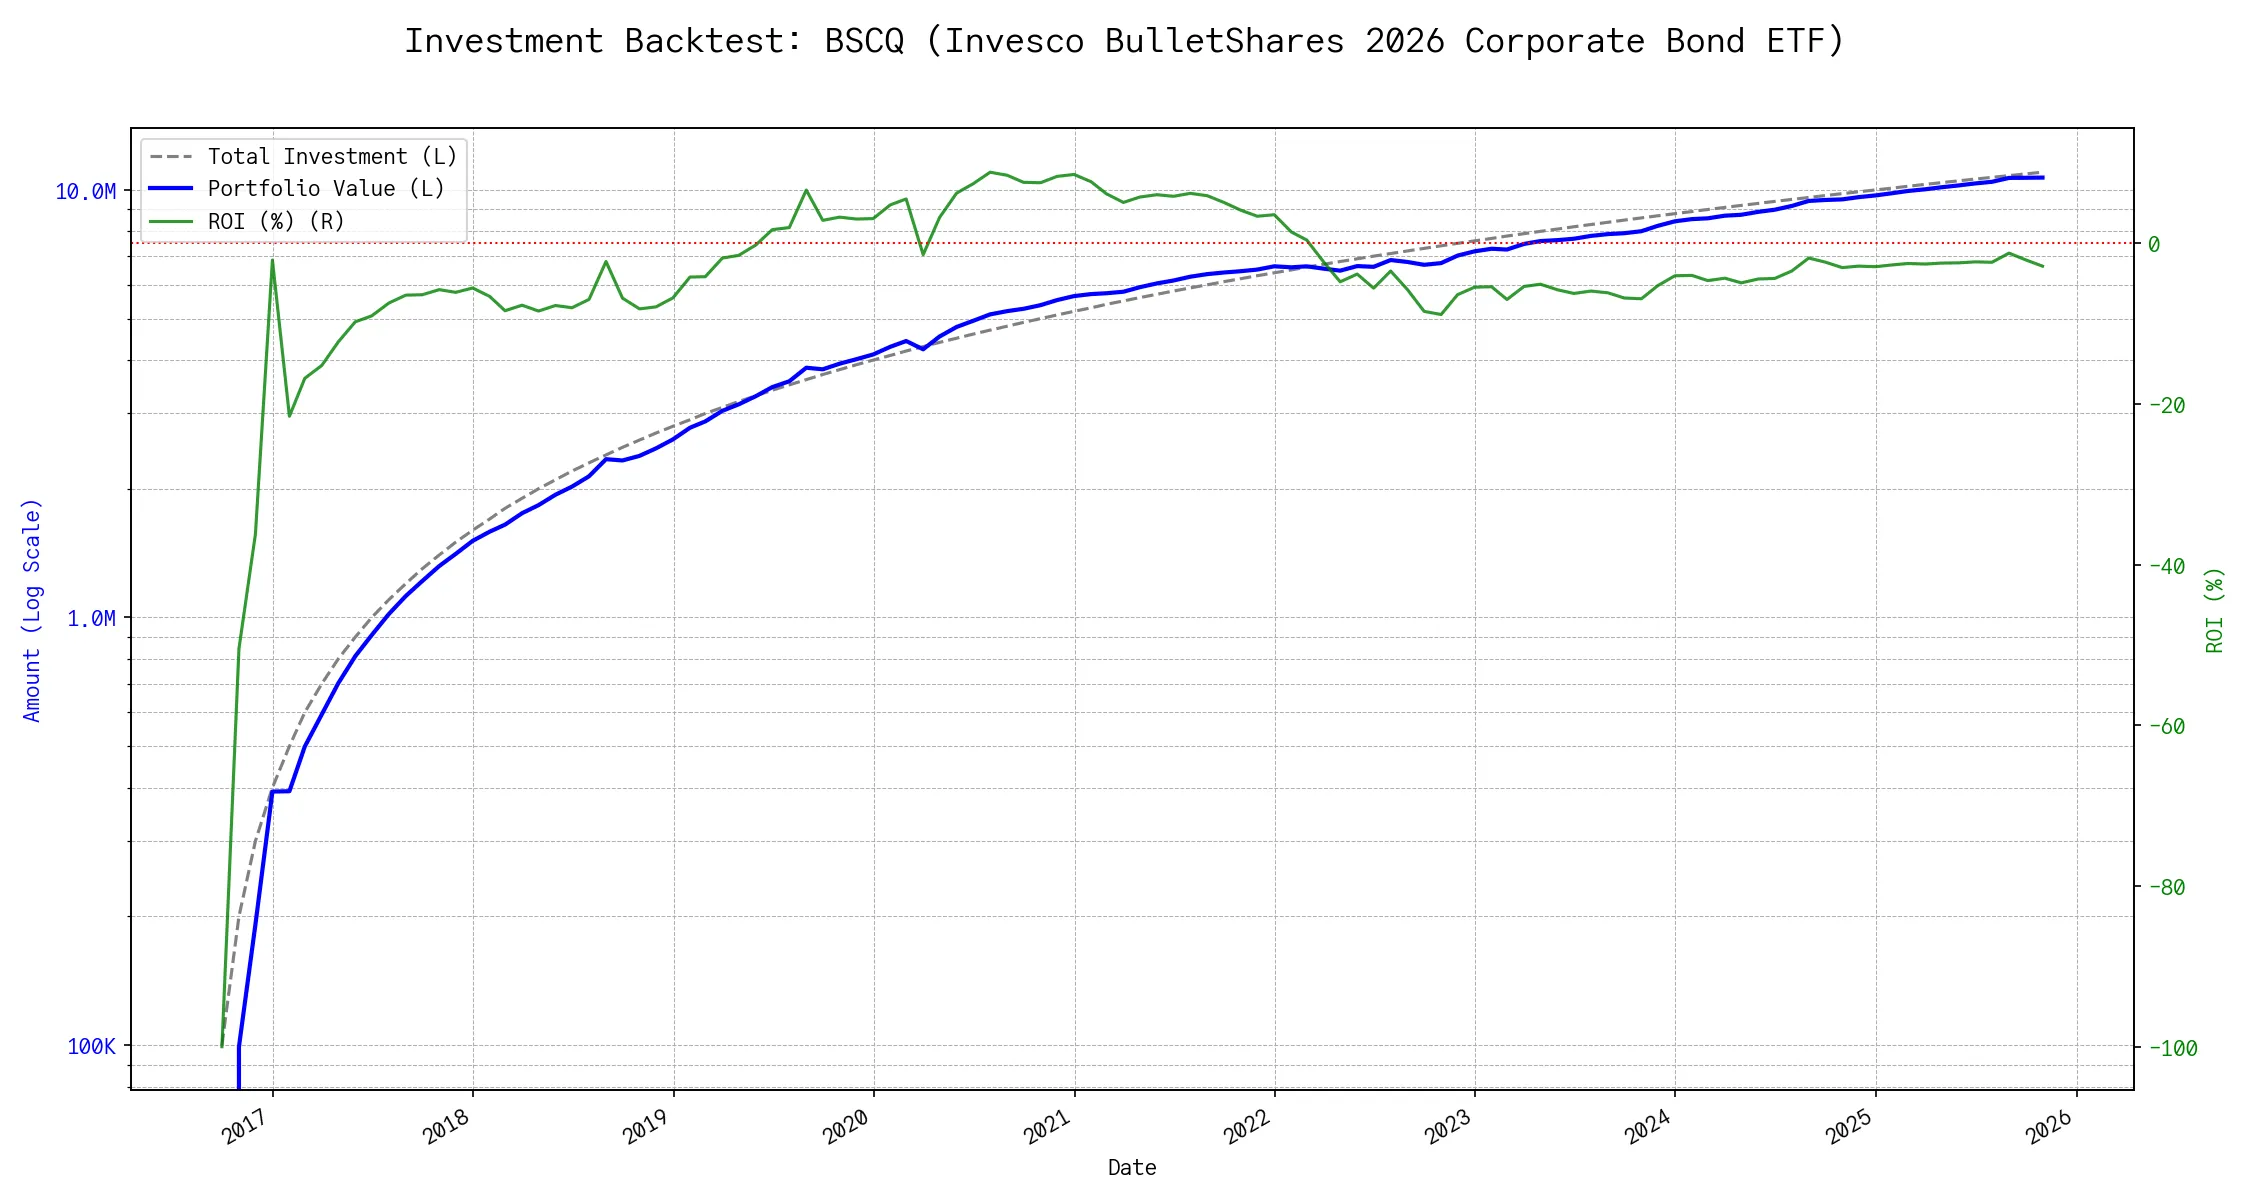2250x1200 pixels.
Task: Click the 2023 x-axis tick label
Action: coord(1449,1127)
